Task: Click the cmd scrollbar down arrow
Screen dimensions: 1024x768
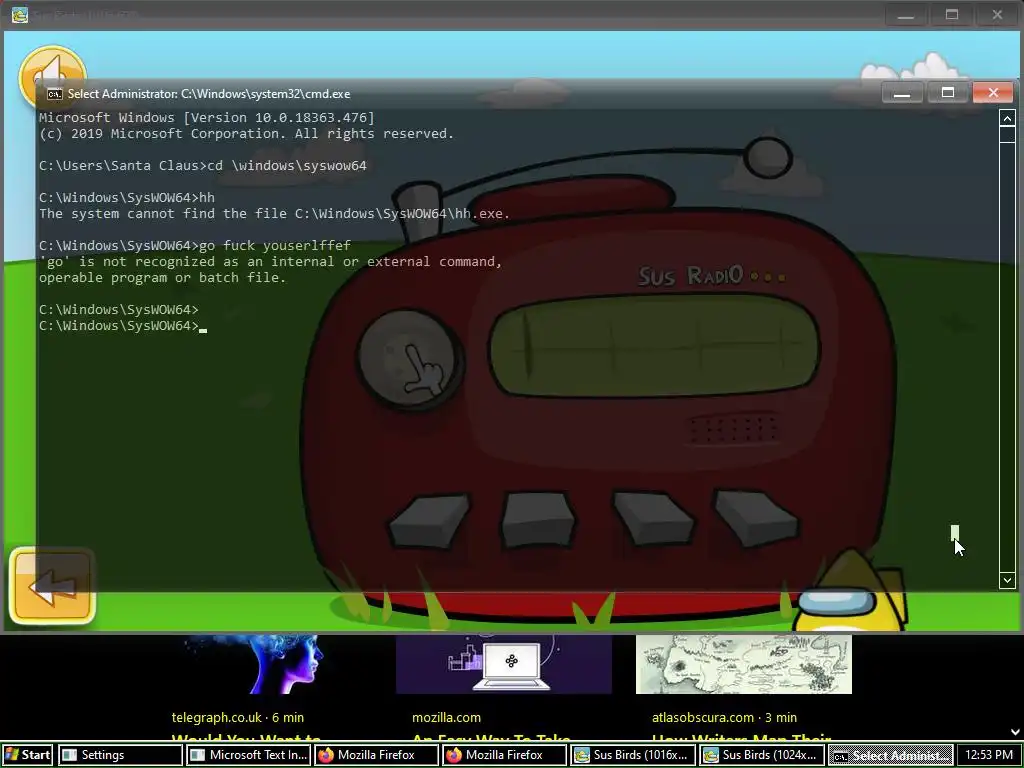Action: point(1007,580)
